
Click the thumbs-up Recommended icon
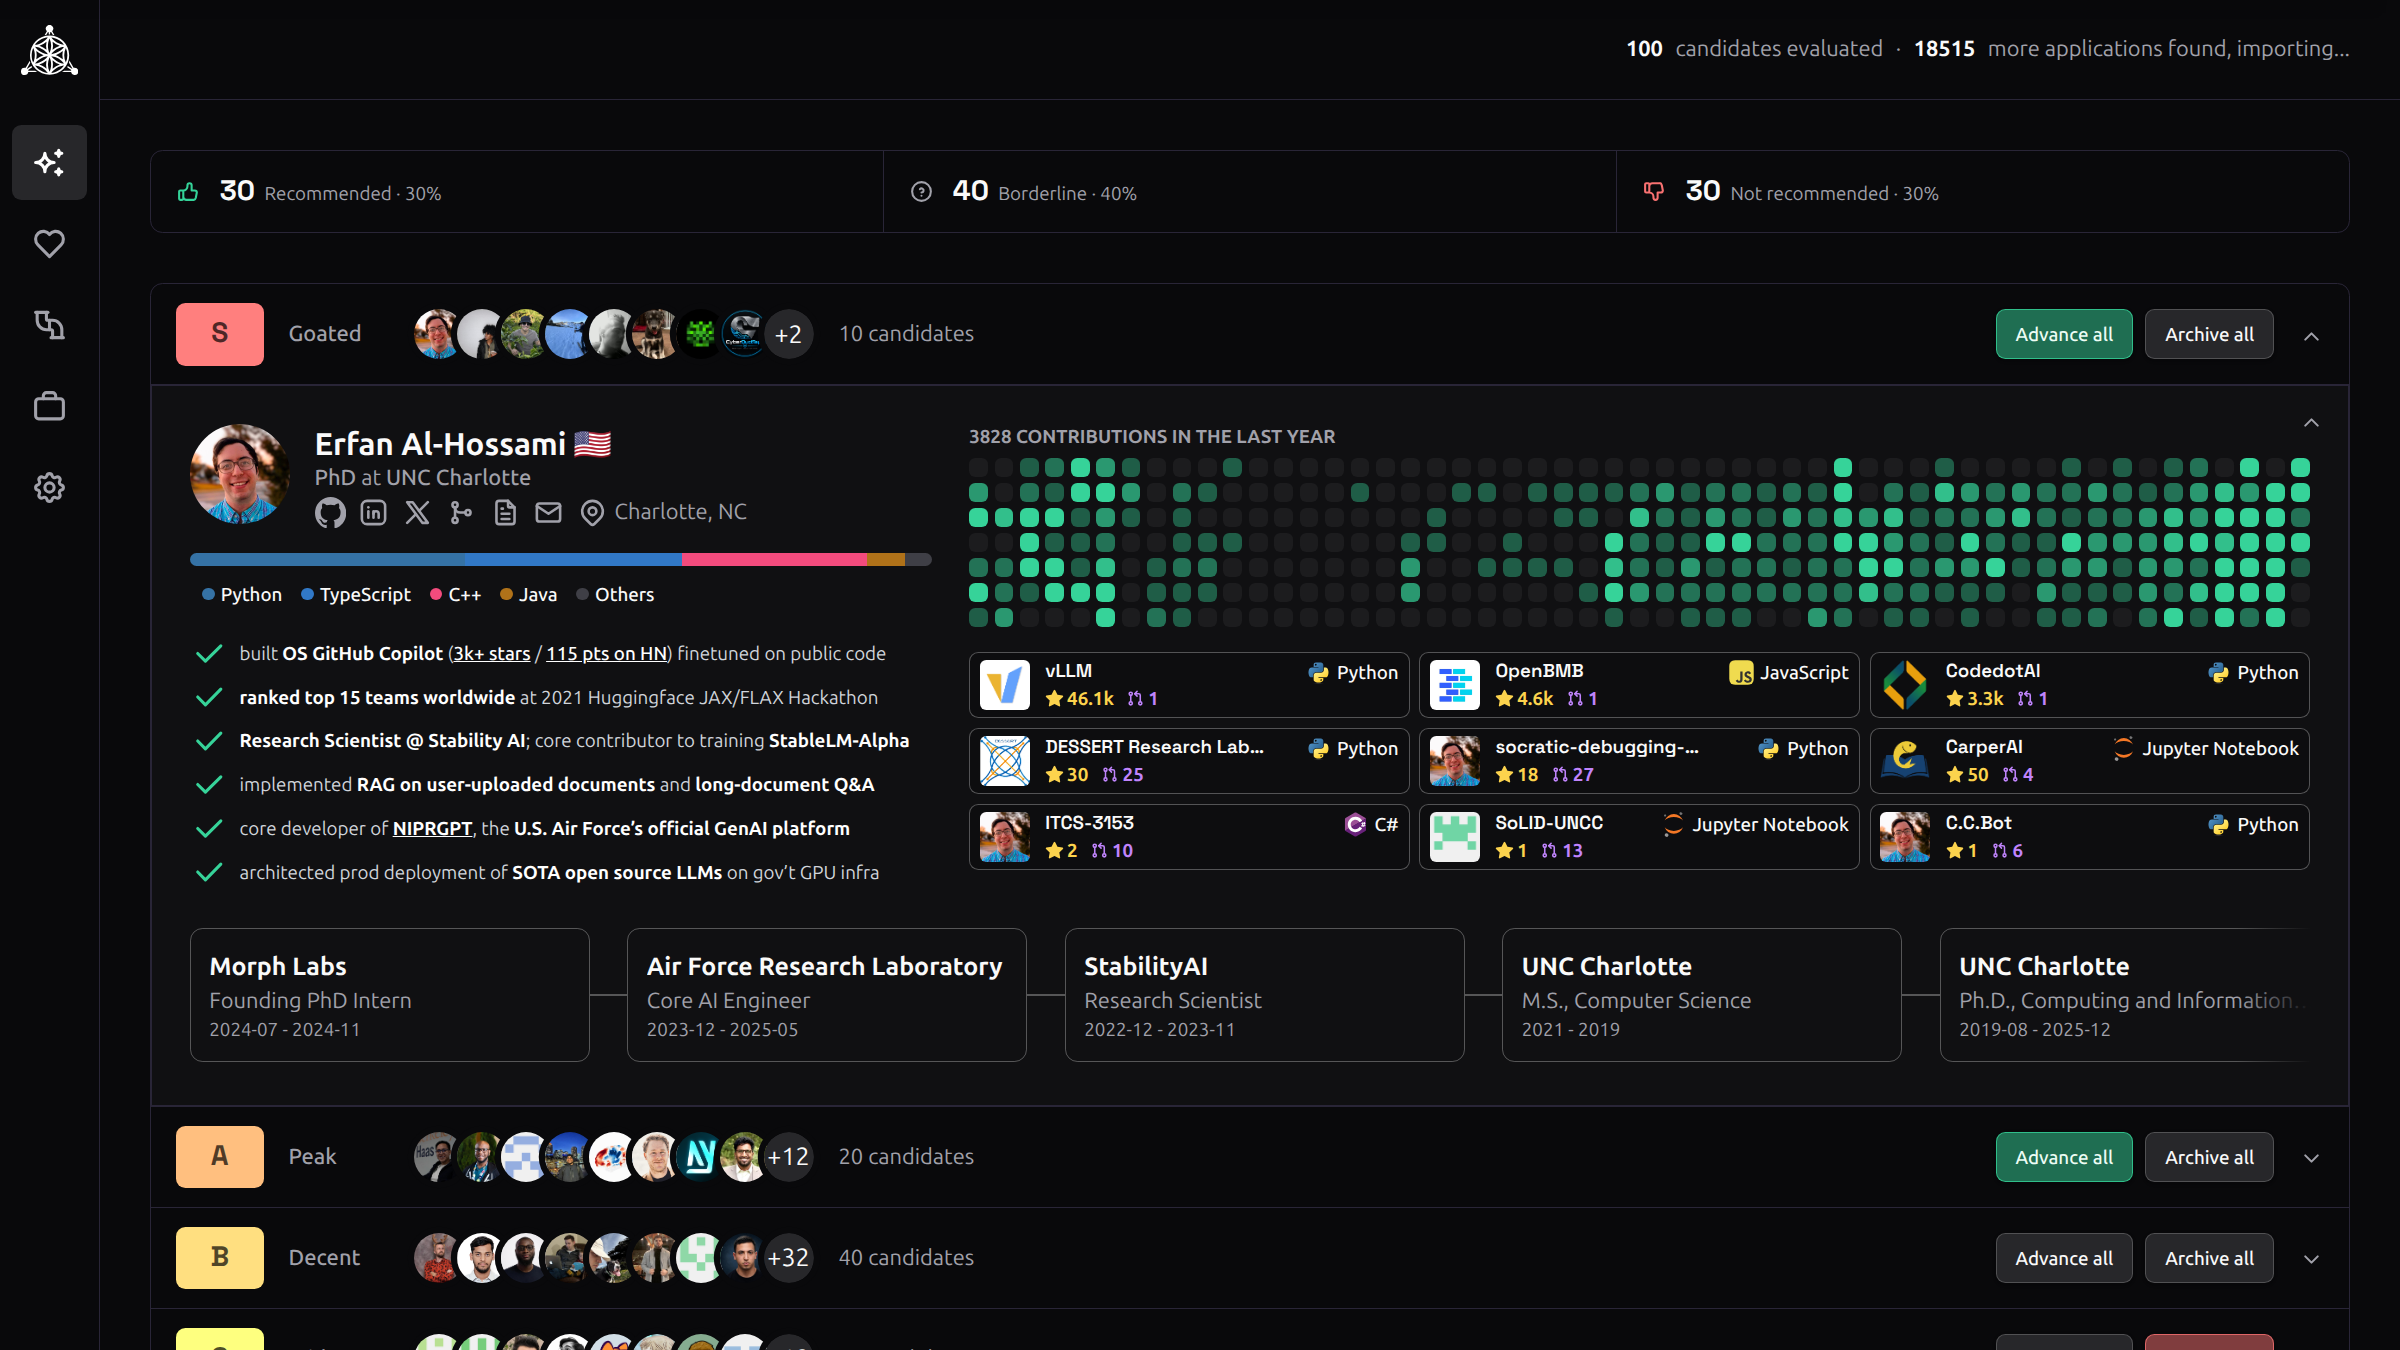(188, 192)
